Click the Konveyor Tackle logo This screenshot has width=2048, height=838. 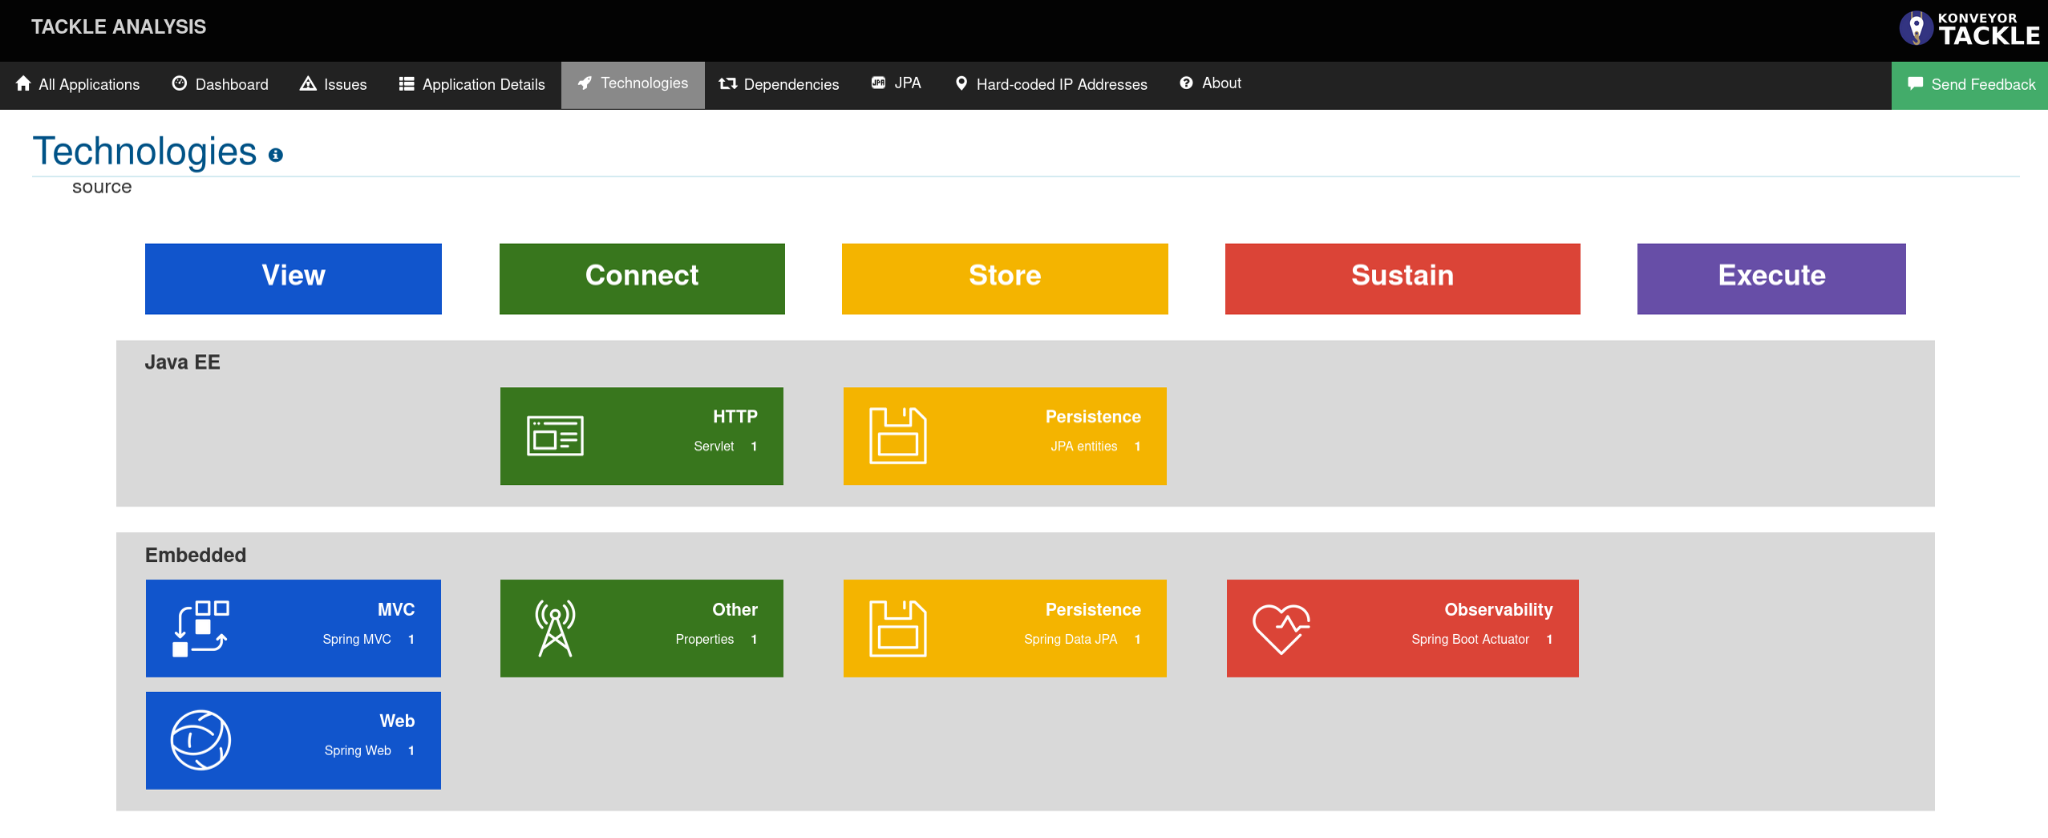[1969, 28]
